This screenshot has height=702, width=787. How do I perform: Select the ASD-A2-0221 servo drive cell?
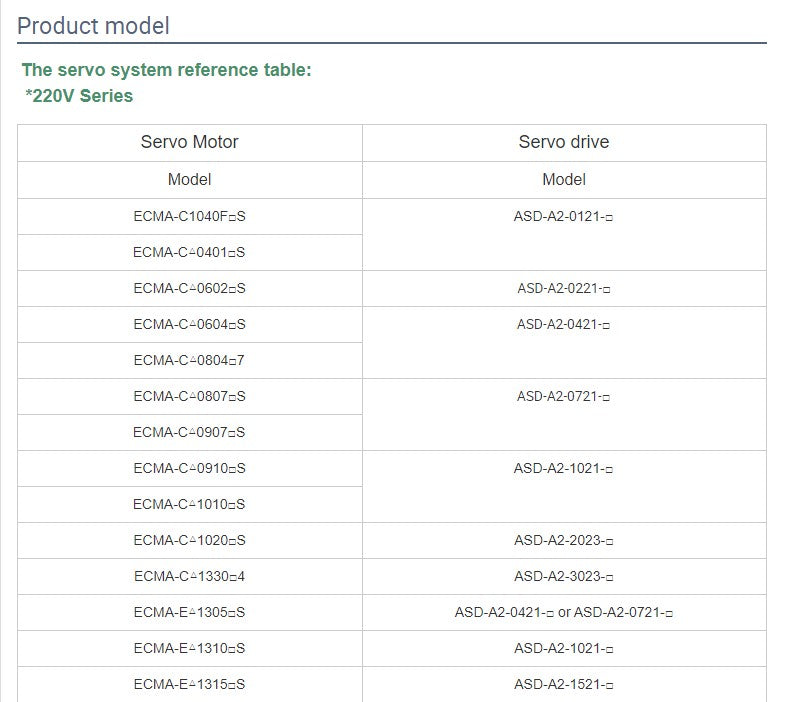563,288
